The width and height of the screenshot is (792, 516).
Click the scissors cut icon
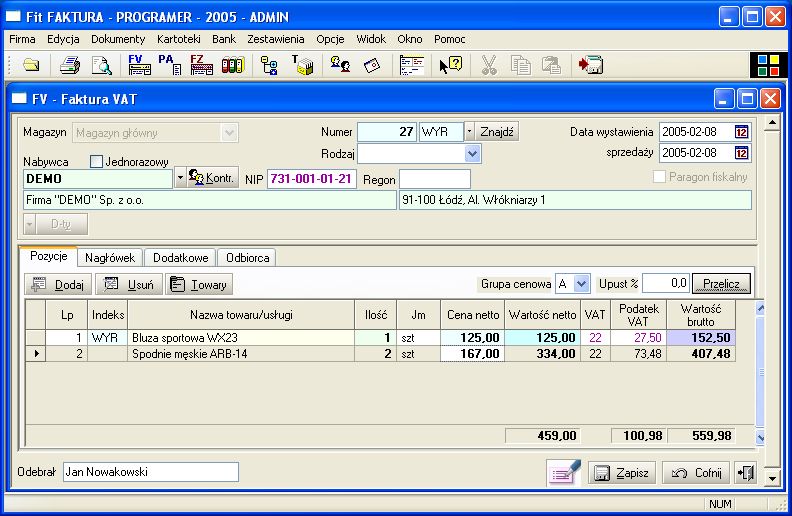(x=488, y=65)
